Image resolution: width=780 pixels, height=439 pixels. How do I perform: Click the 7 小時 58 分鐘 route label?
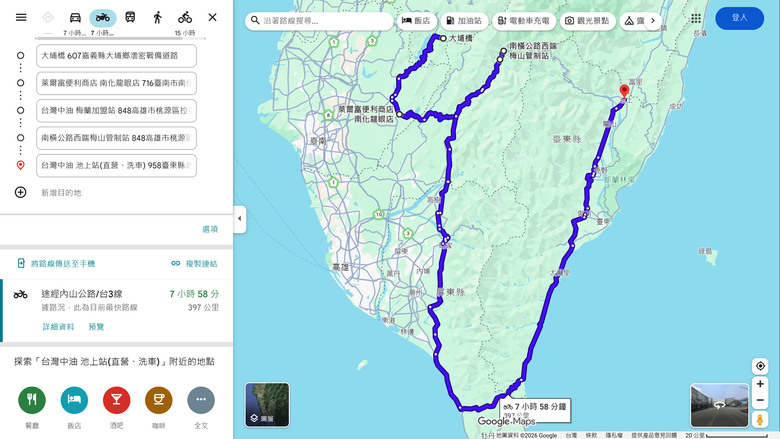(535, 410)
